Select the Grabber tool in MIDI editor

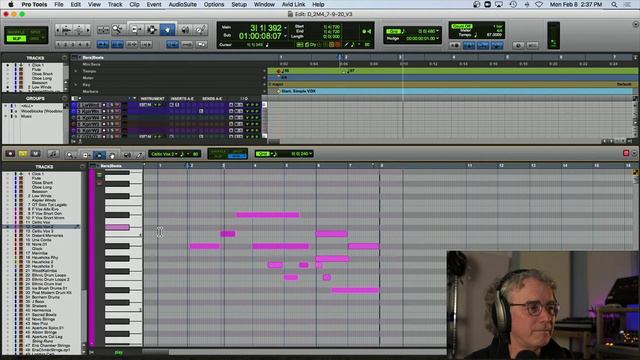tap(111, 154)
